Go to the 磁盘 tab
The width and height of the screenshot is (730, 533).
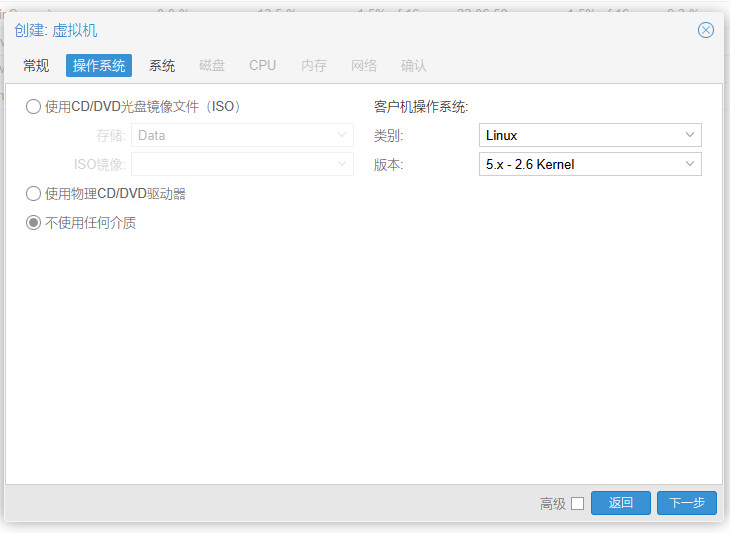(212, 66)
